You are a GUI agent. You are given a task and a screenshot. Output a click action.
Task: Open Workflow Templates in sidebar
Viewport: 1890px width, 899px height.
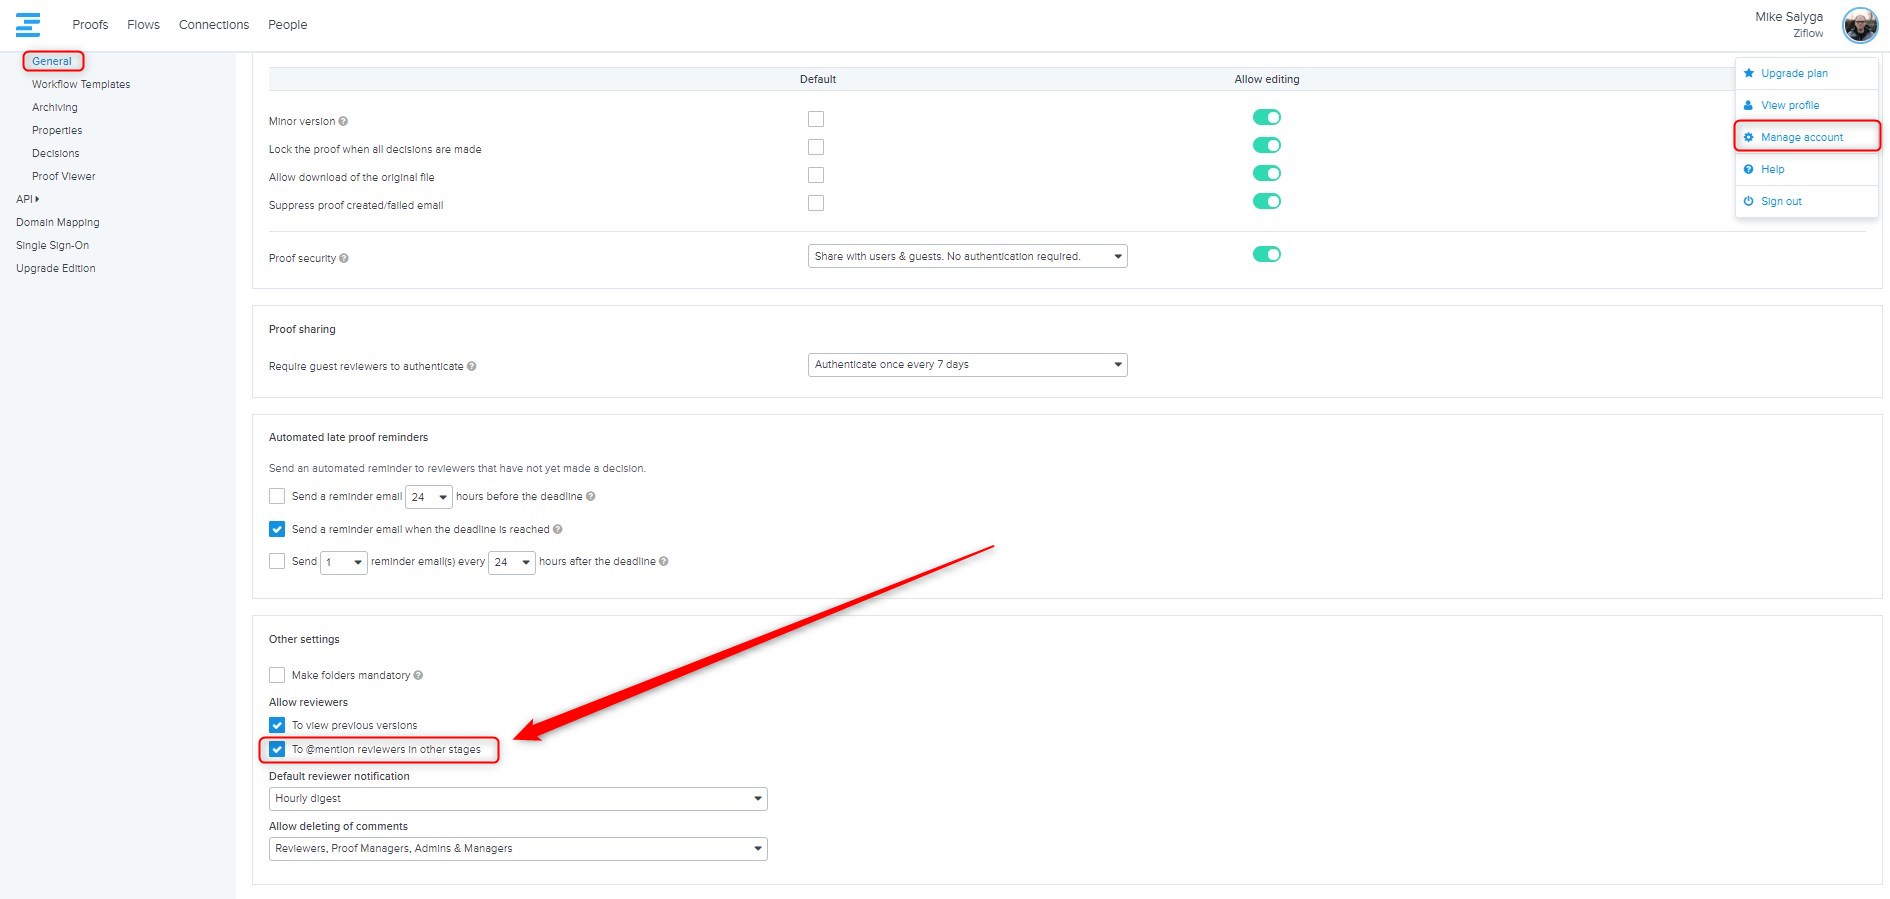coord(81,84)
